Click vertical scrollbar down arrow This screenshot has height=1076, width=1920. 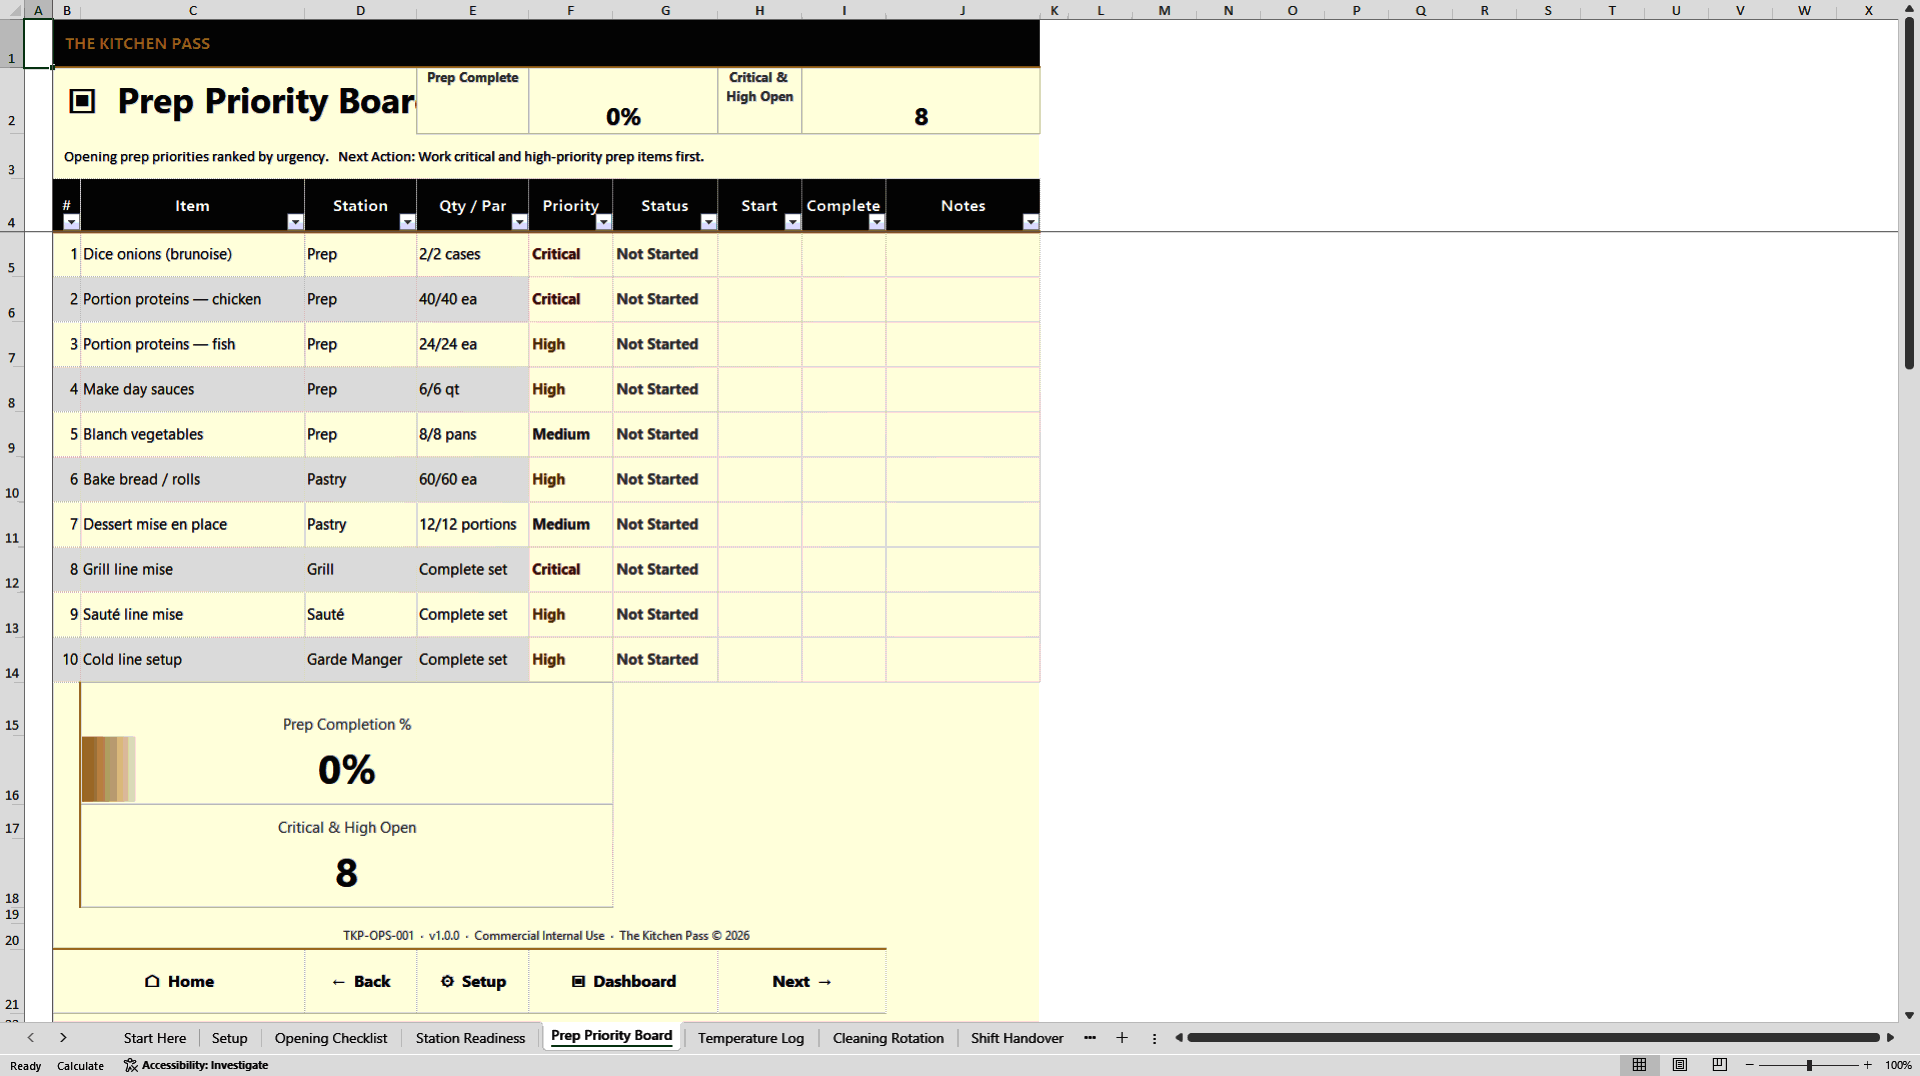(x=1909, y=1015)
